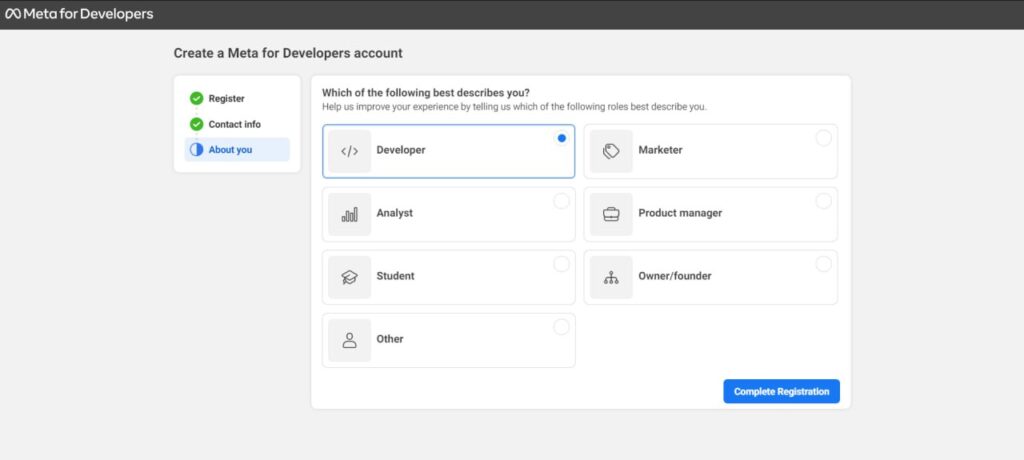Click the green checkmark beside Contact info

point(197,124)
